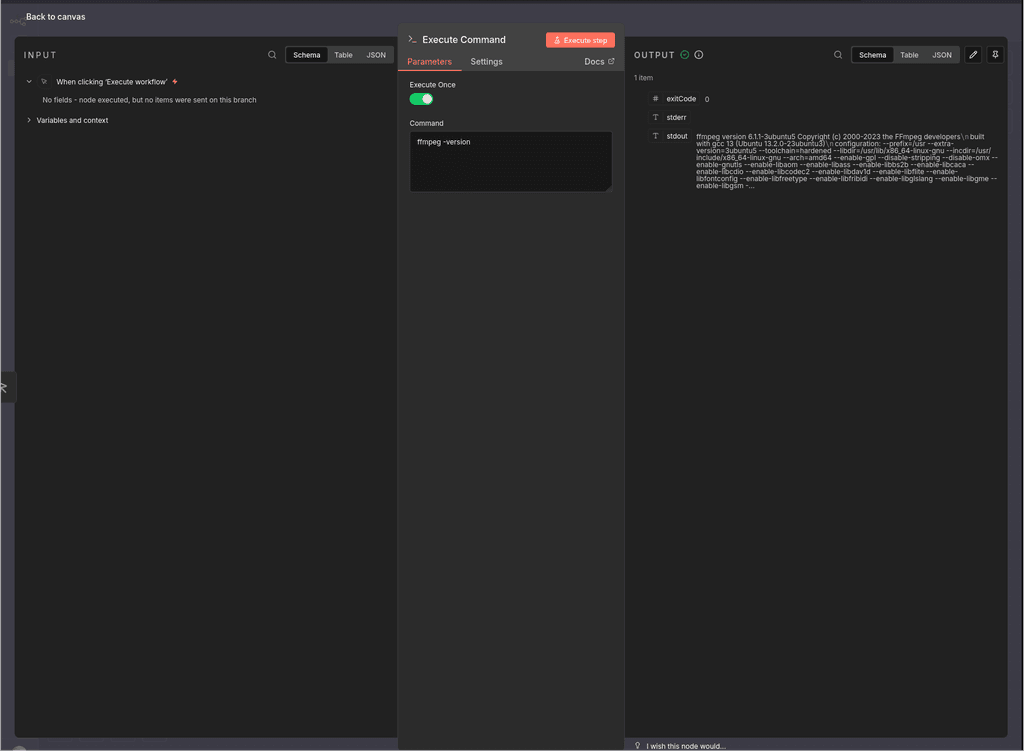Click the trigger cursor icon beside 'When clicking Execute workflow'
This screenshot has height=751, width=1024.
43,81
